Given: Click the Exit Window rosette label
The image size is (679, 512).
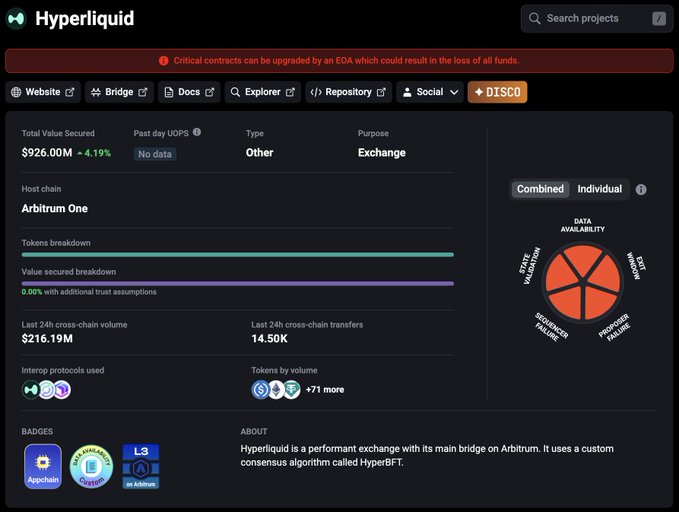Looking at the screenshot, I should pos(636,265).
